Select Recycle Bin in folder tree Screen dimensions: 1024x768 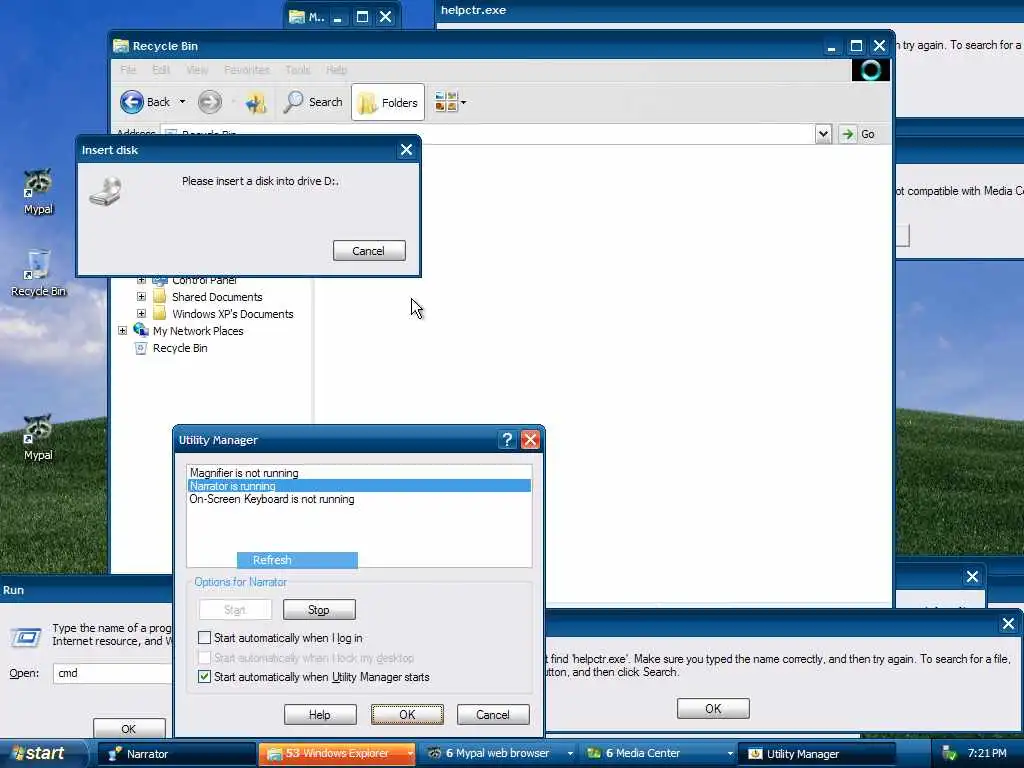tap(180, 348)
